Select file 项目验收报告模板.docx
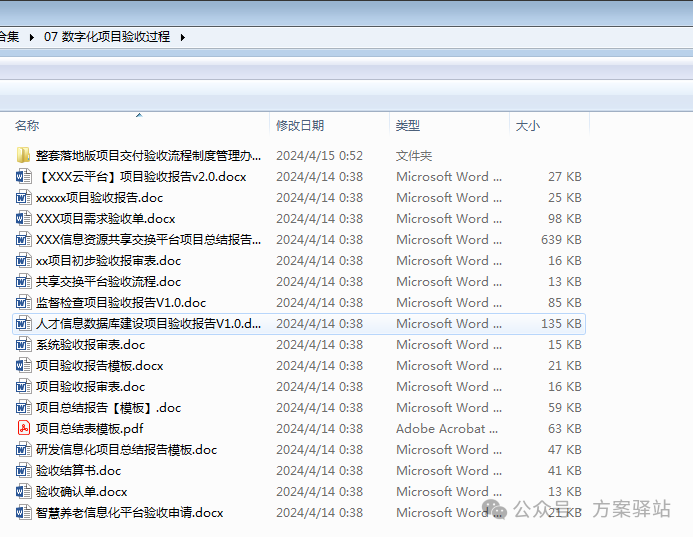 point(99,366)
